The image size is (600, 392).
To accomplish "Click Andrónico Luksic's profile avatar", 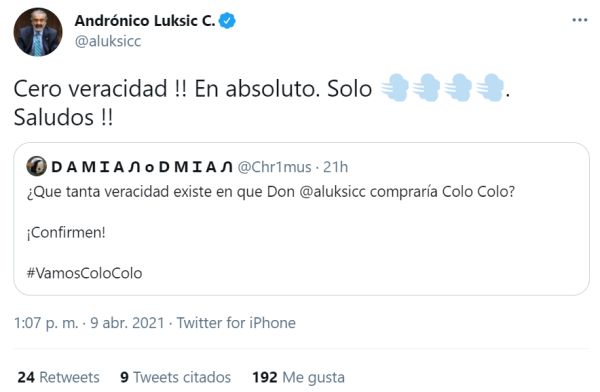I will tap(38, 32).
